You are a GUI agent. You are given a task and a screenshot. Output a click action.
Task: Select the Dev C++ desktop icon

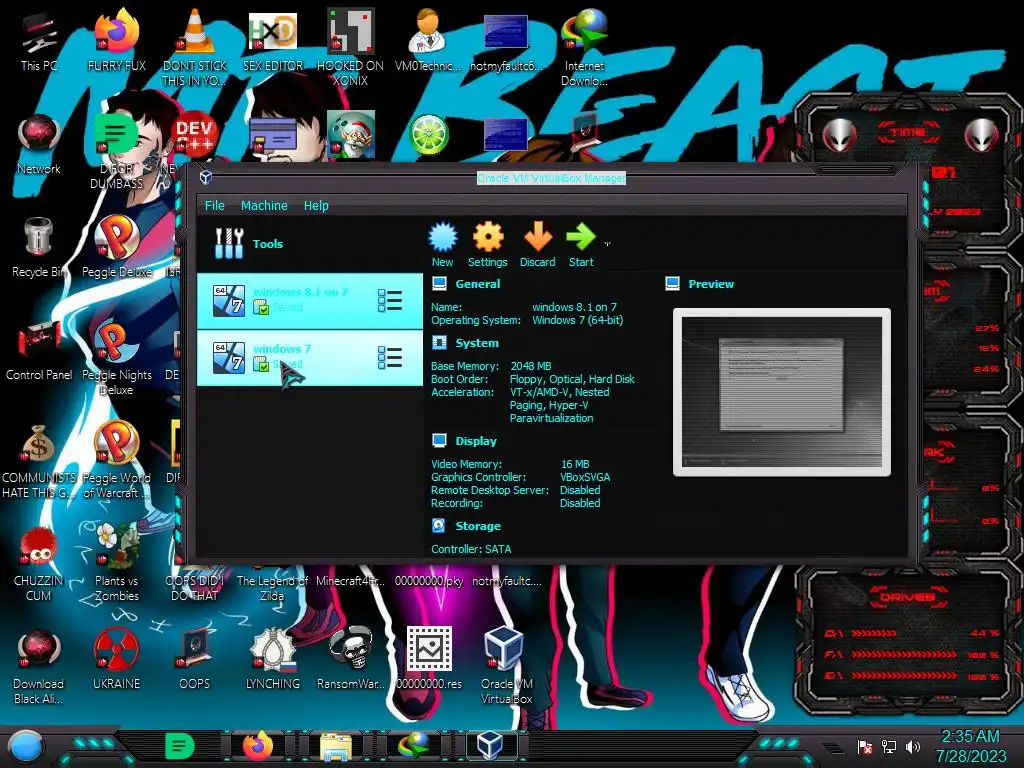pos(195,135)
